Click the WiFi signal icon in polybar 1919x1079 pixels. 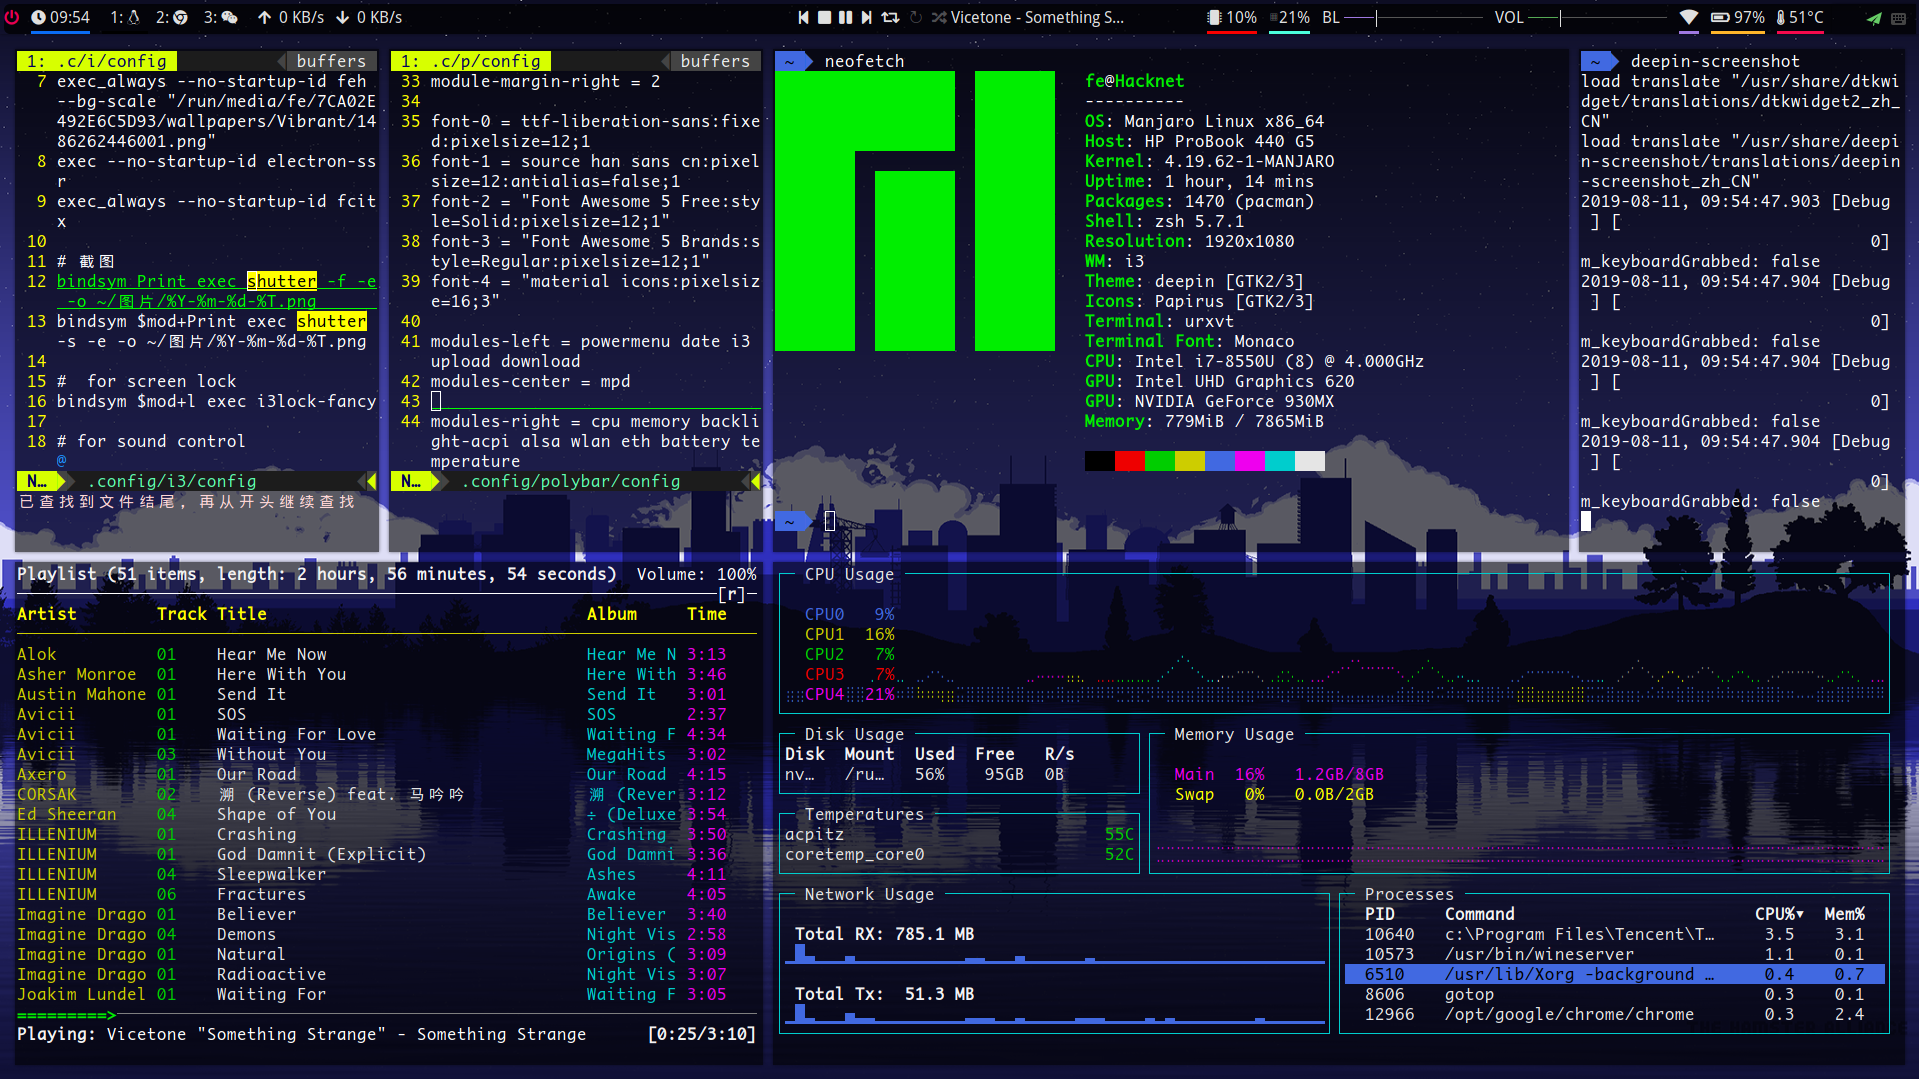click(x=1689, y=17)
